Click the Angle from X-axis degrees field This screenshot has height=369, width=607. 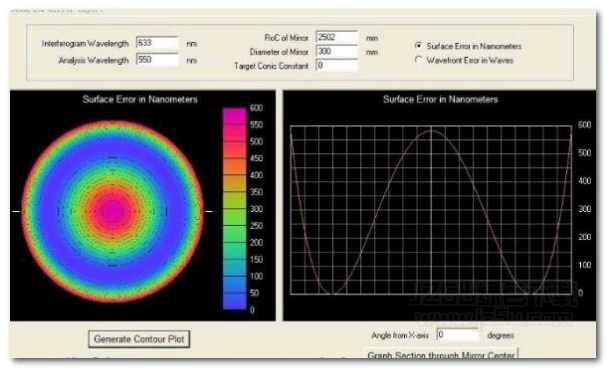[457, 335]
